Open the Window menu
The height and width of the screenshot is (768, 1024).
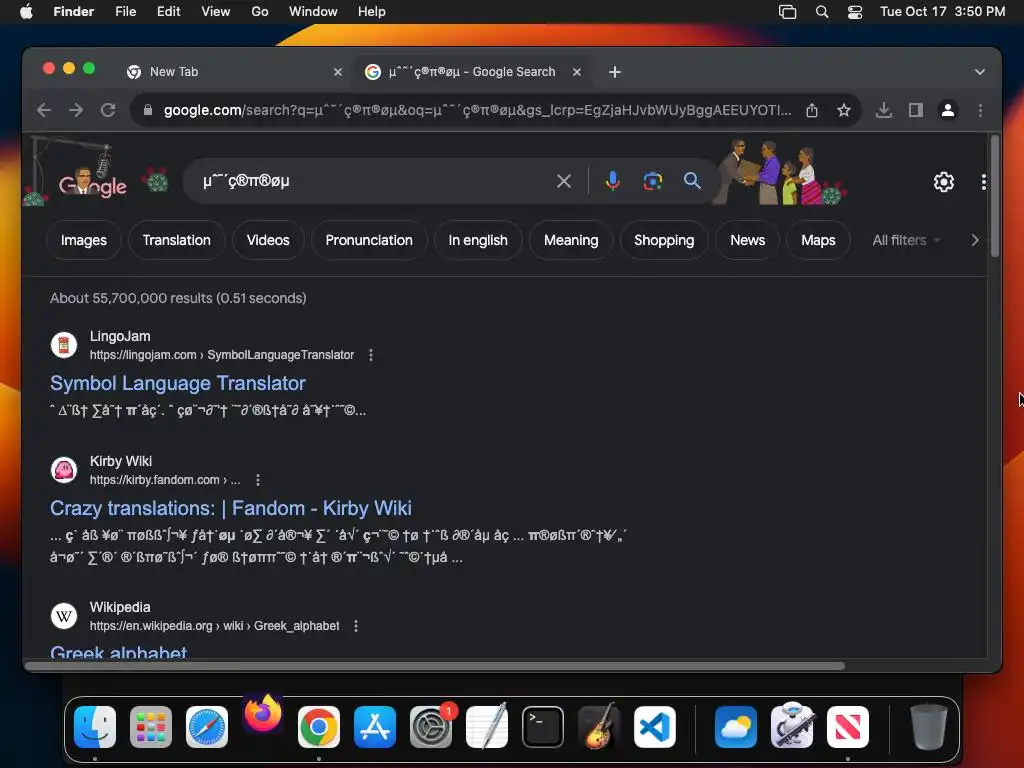coord(313,12)
